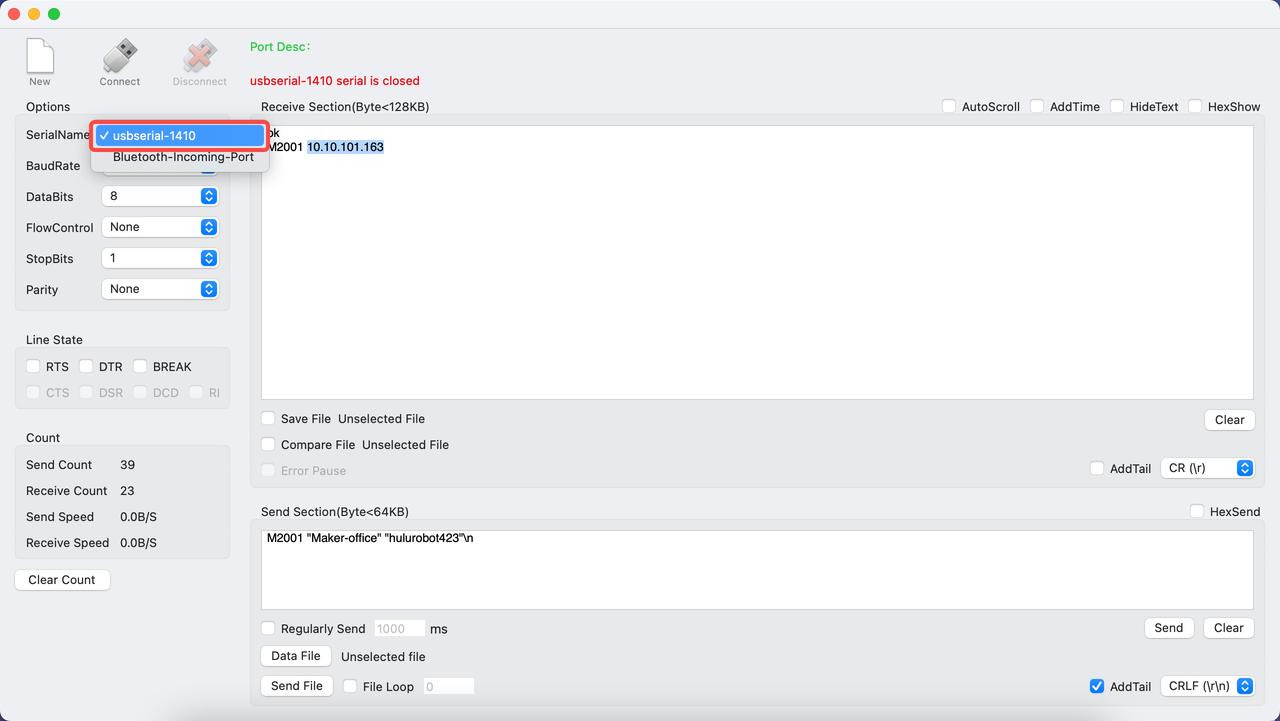Click into the send text area
The width and height of the screenshot is (1280, 721).
[x=757, y=570]
